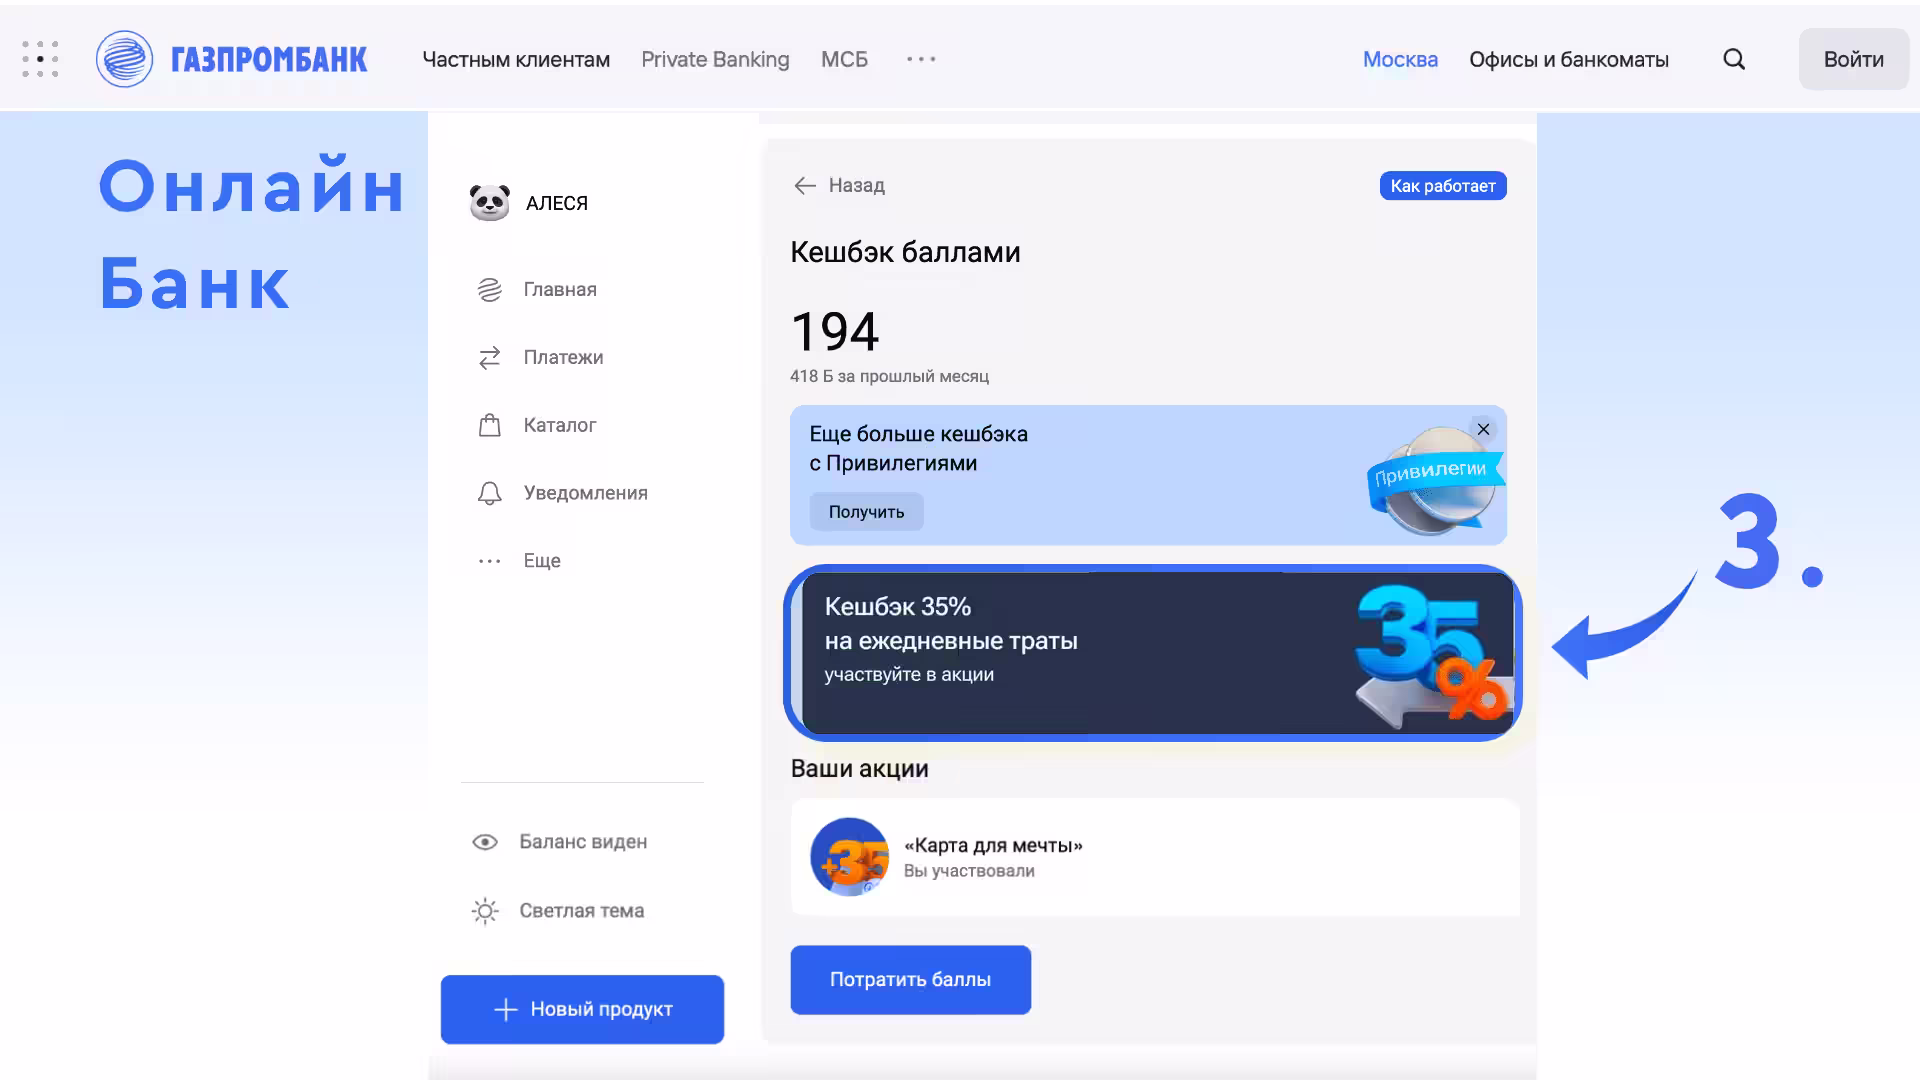Click the Карта для мечты promo icon

tap(850, 857)
